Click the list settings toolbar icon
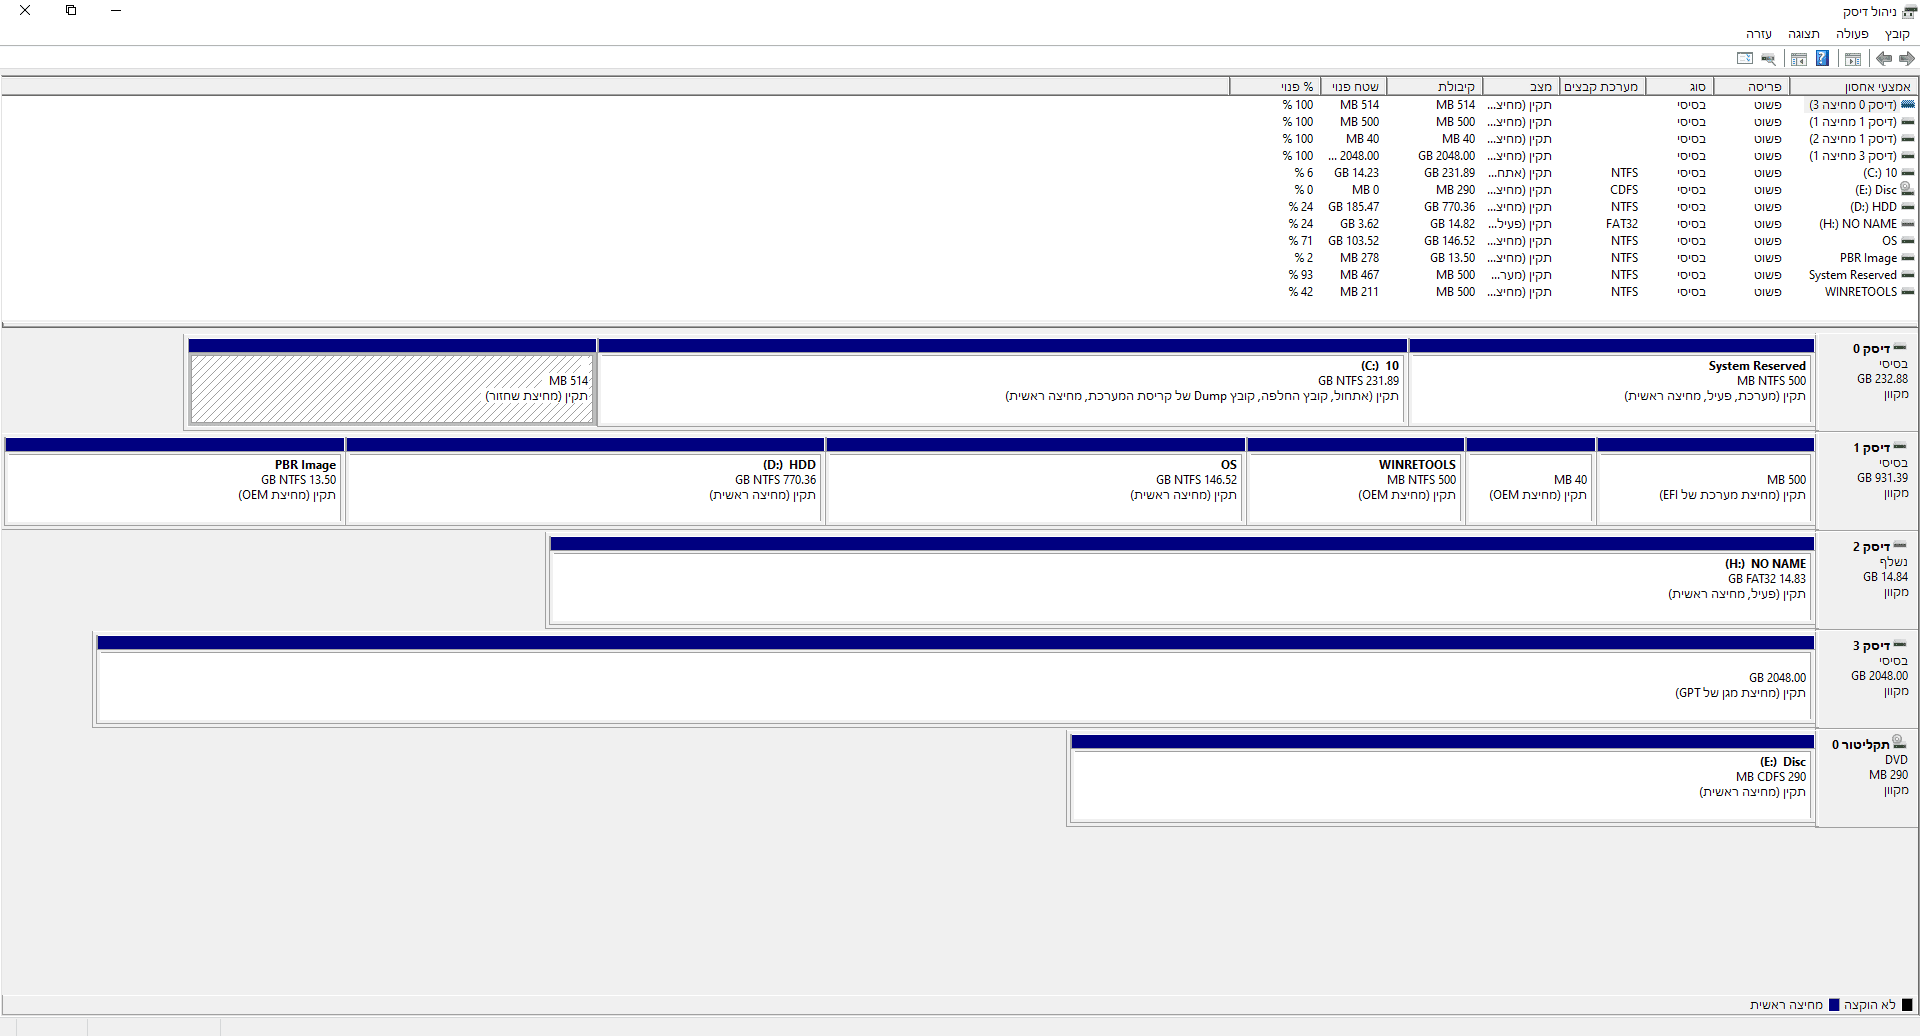The width and height of the screenshot is (1920, 1036). point(1745,58)
